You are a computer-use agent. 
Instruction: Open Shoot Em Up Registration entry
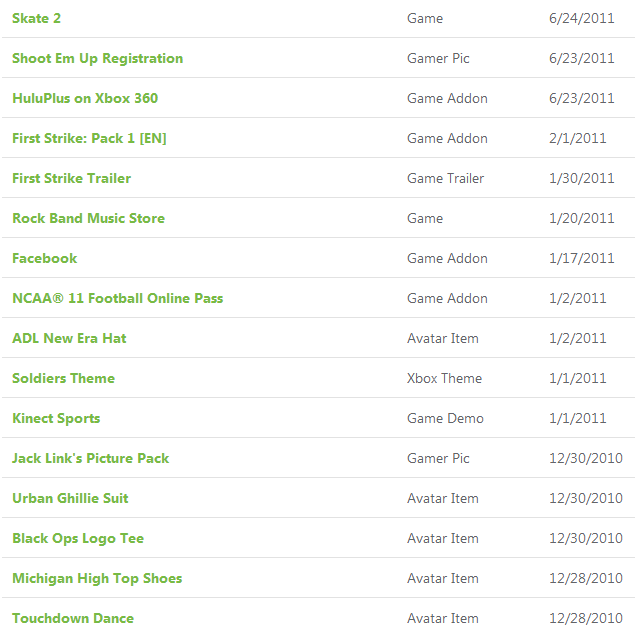pos(98,58)
